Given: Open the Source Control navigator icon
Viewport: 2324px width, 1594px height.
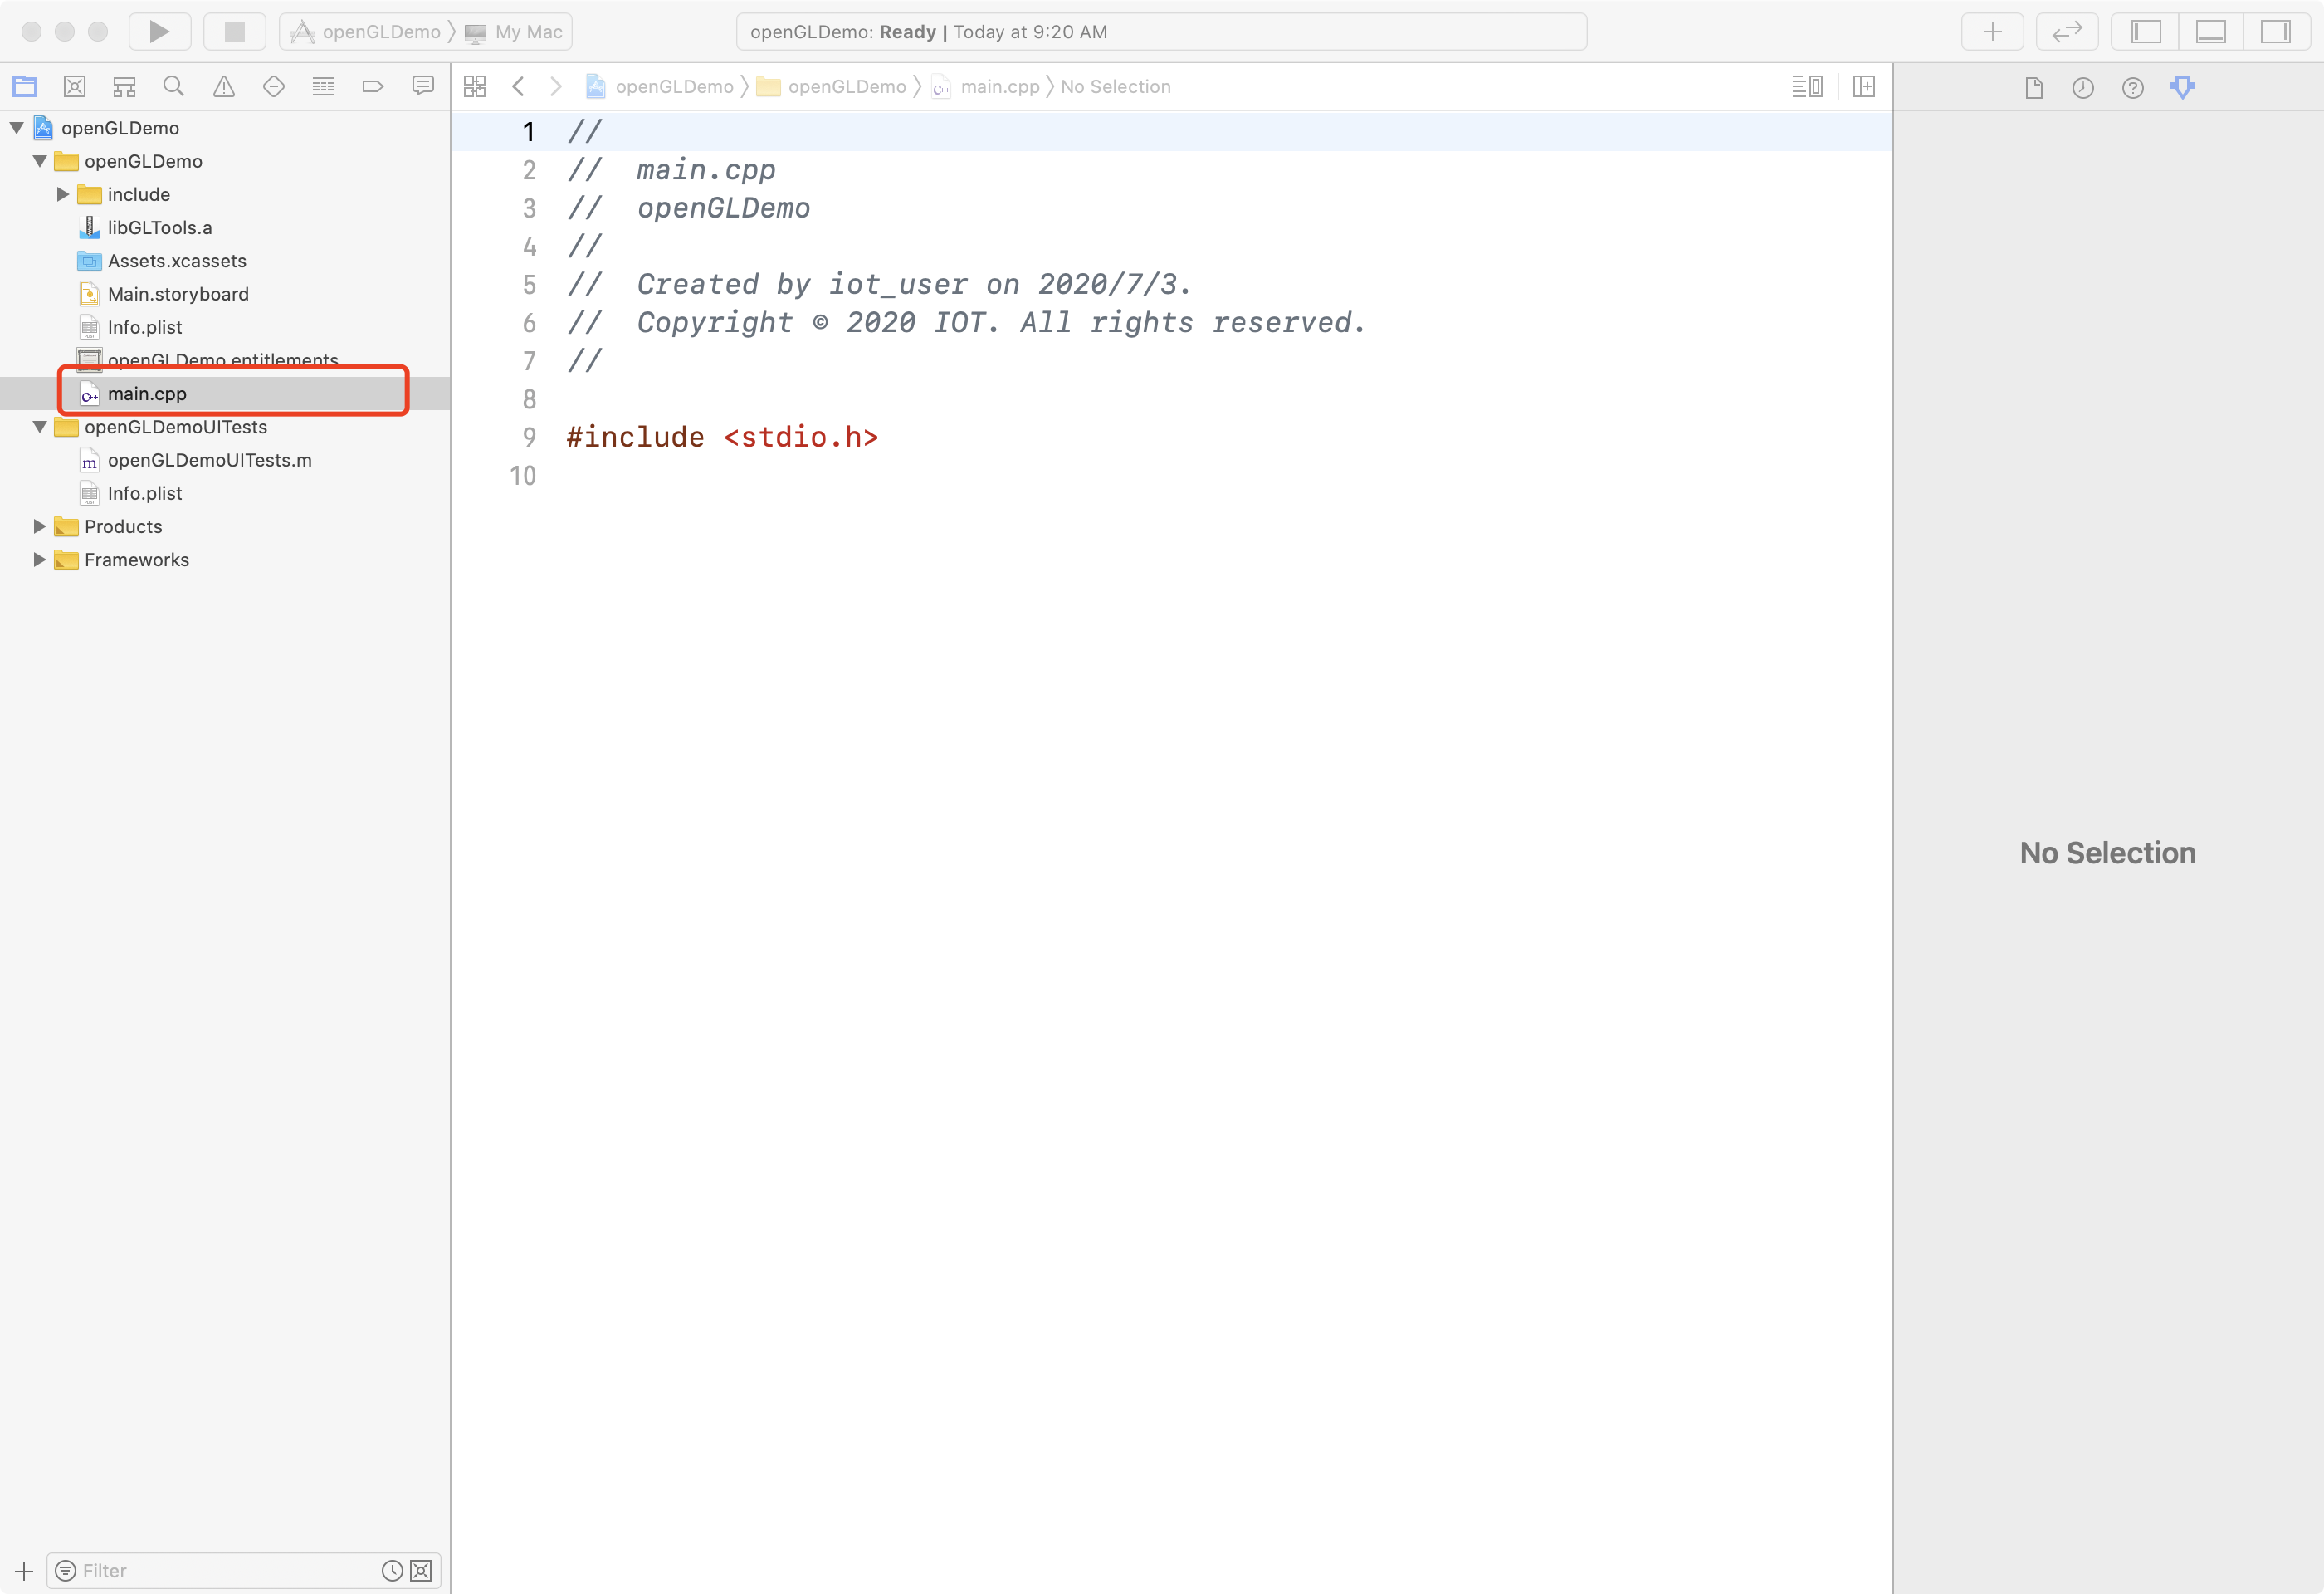Looking at the screenshot, I should [74, 87].
